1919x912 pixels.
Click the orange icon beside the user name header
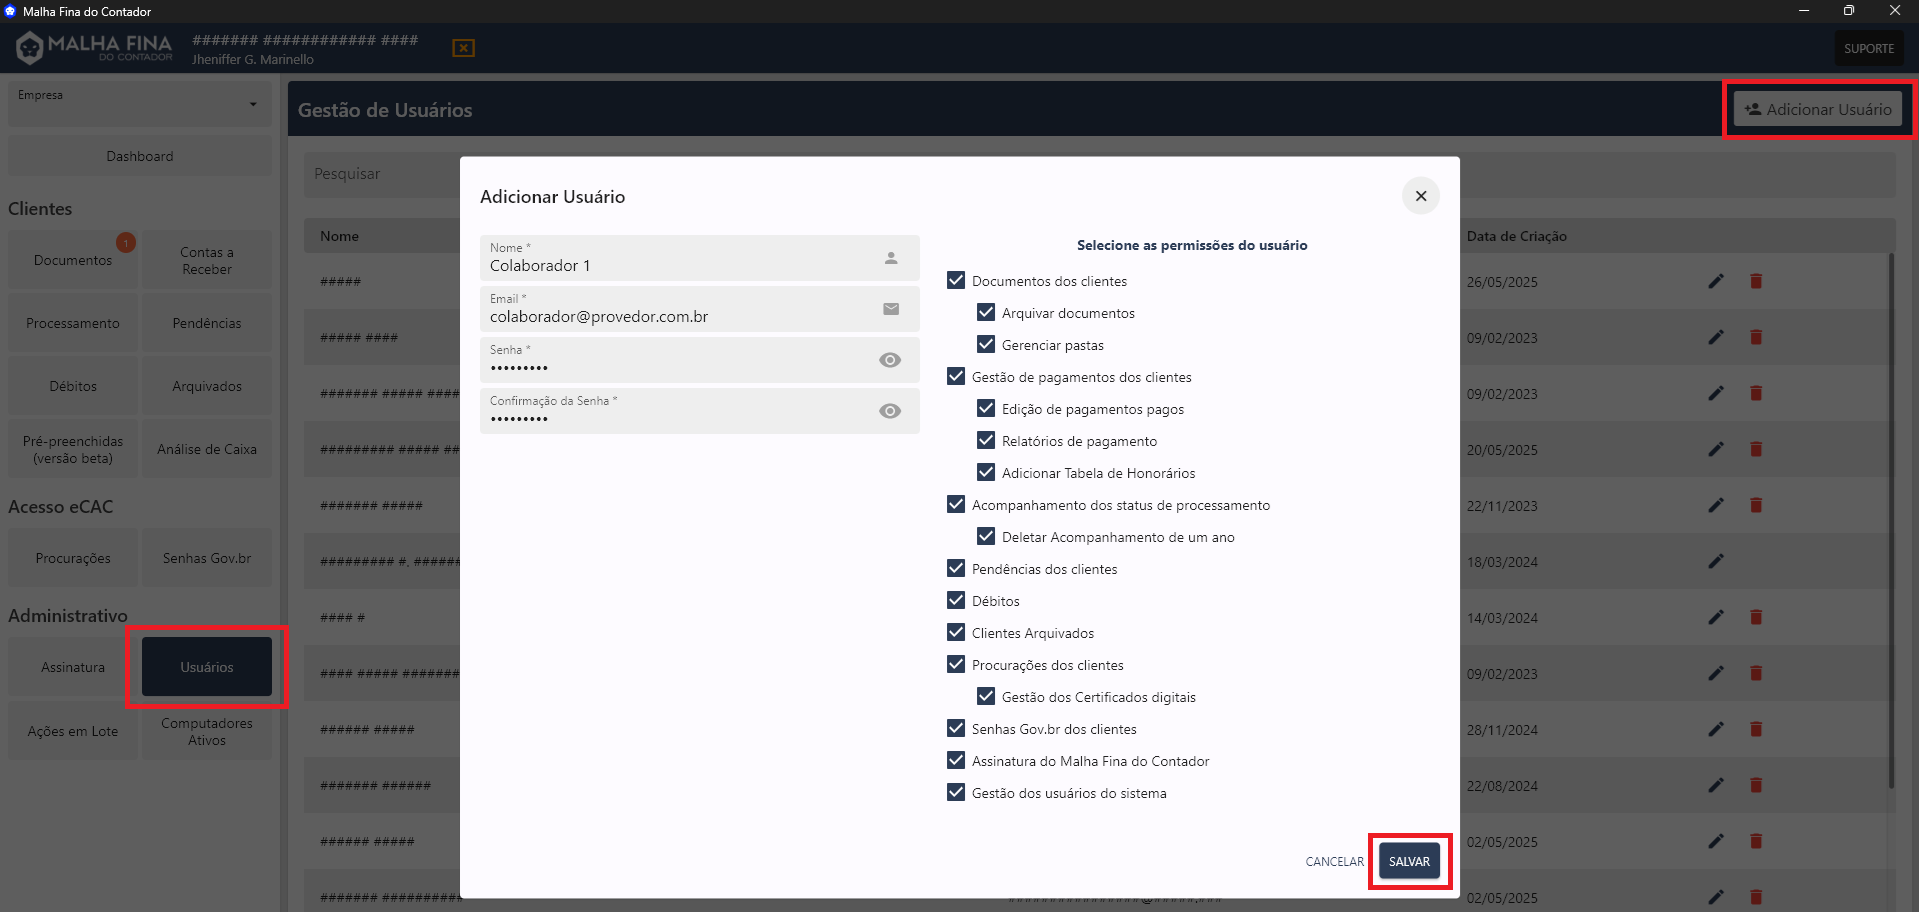[x=463, y=48]
